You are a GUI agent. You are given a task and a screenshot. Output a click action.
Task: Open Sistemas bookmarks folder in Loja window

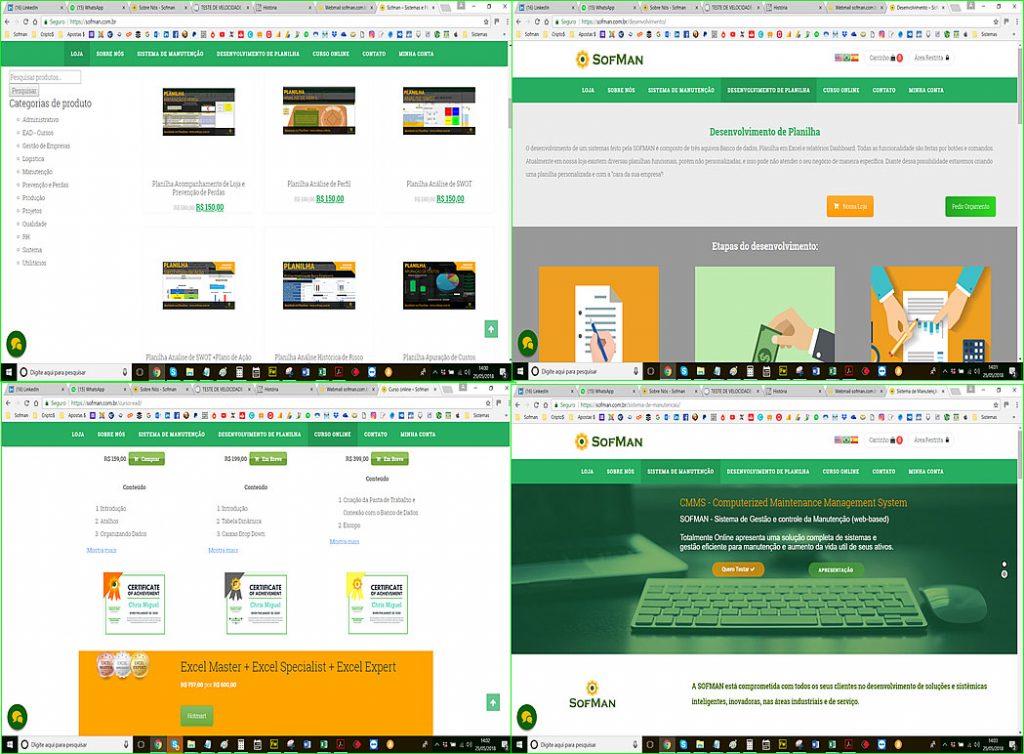click(x=477, y=34)
